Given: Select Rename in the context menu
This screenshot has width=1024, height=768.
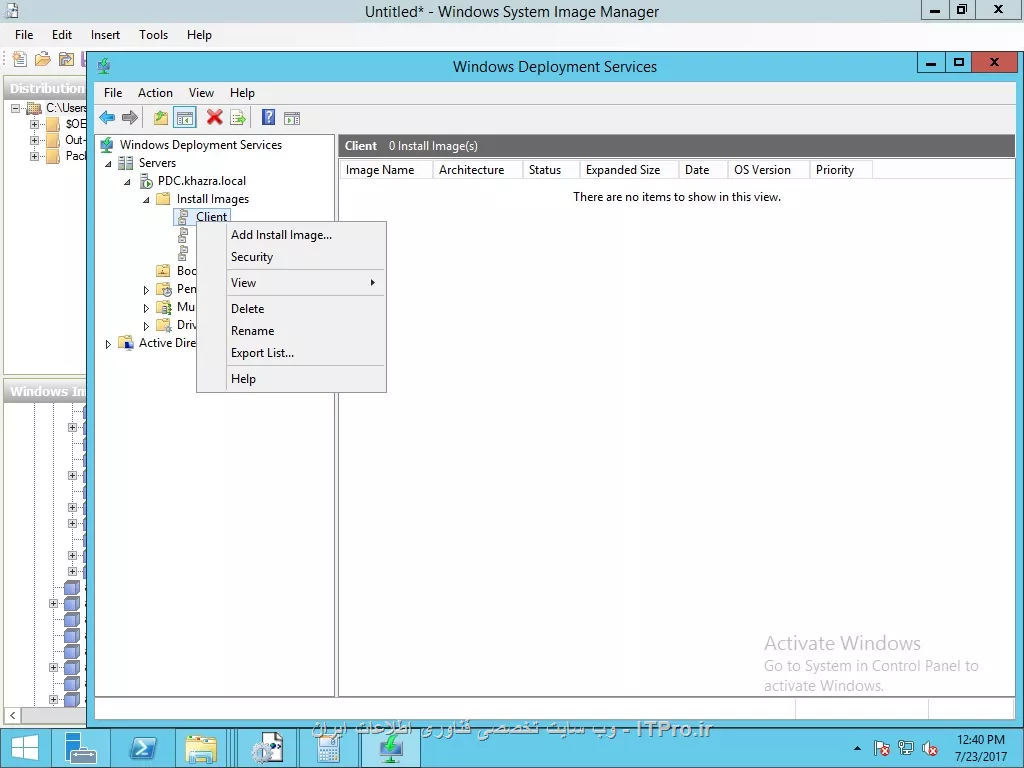Looking at the screenshot, I should pyautogui.click(x=291, y=330).
